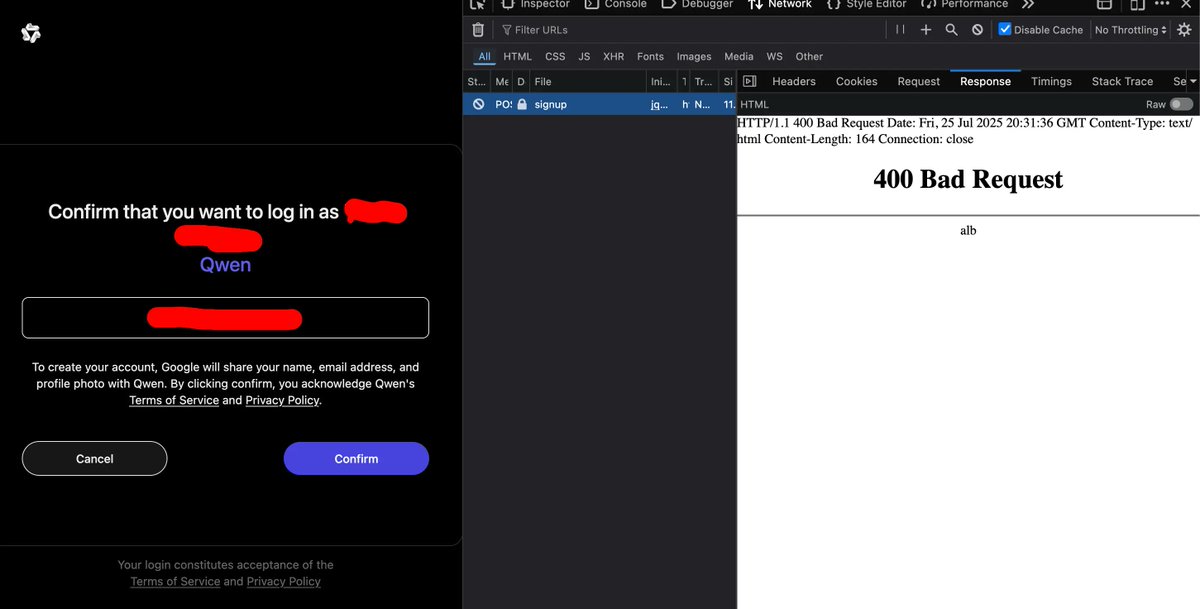Image resolution: width=1200 pixels, height=609 pixels.
Task: Open the Performance tab
Action: [964, 4]
